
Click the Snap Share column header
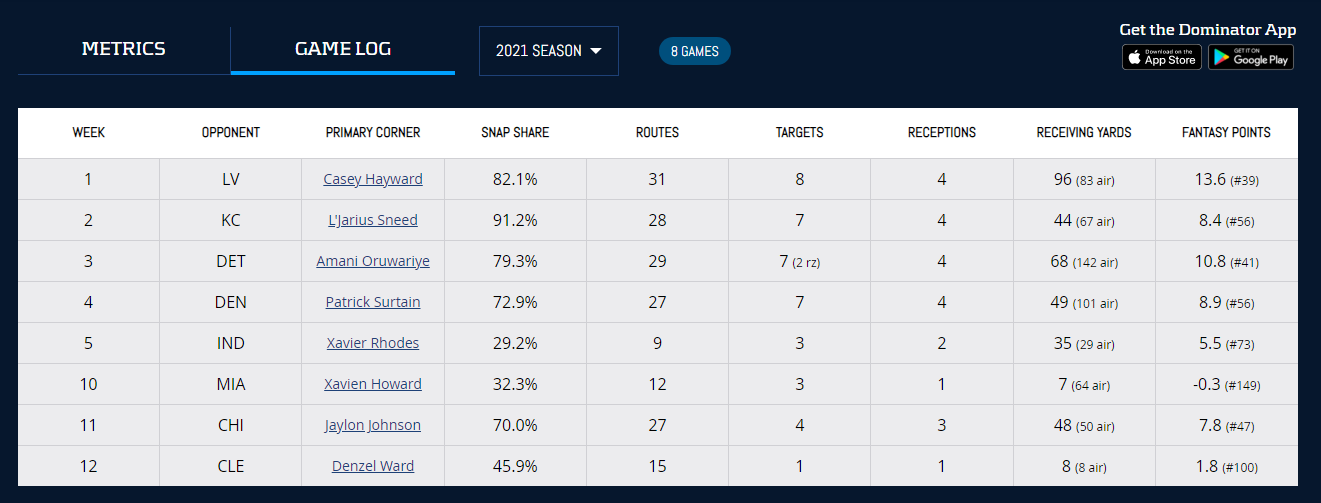pos(515,133)
